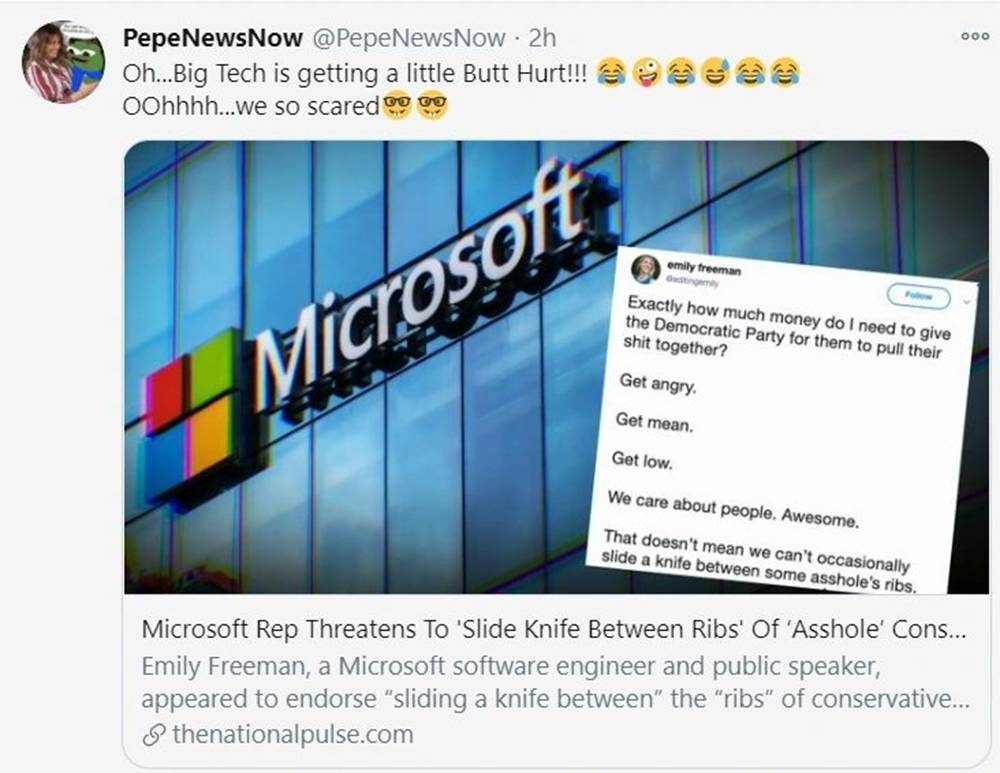Click the article description starting 'Emily Freeman'
This screenshot has width=1000, height=773.
click(555, 682)
